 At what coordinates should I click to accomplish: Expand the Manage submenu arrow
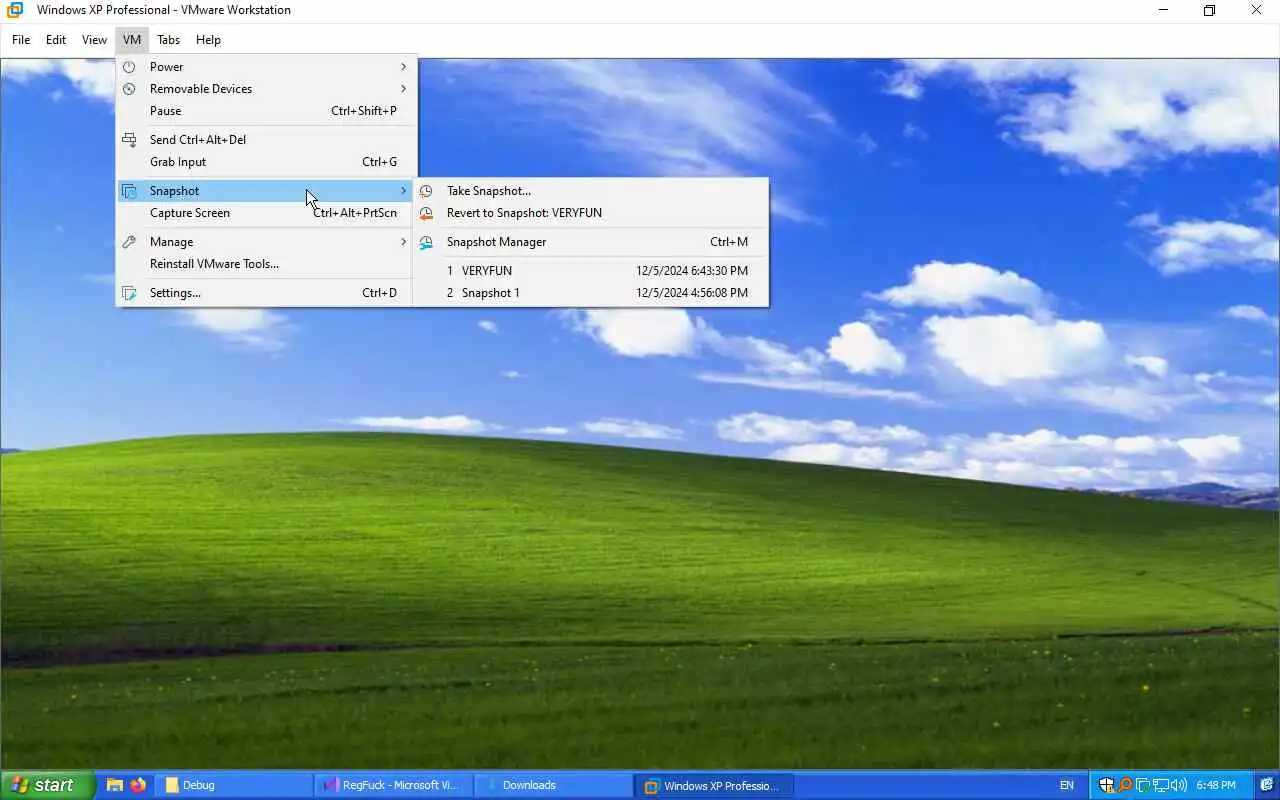(404, 242)
